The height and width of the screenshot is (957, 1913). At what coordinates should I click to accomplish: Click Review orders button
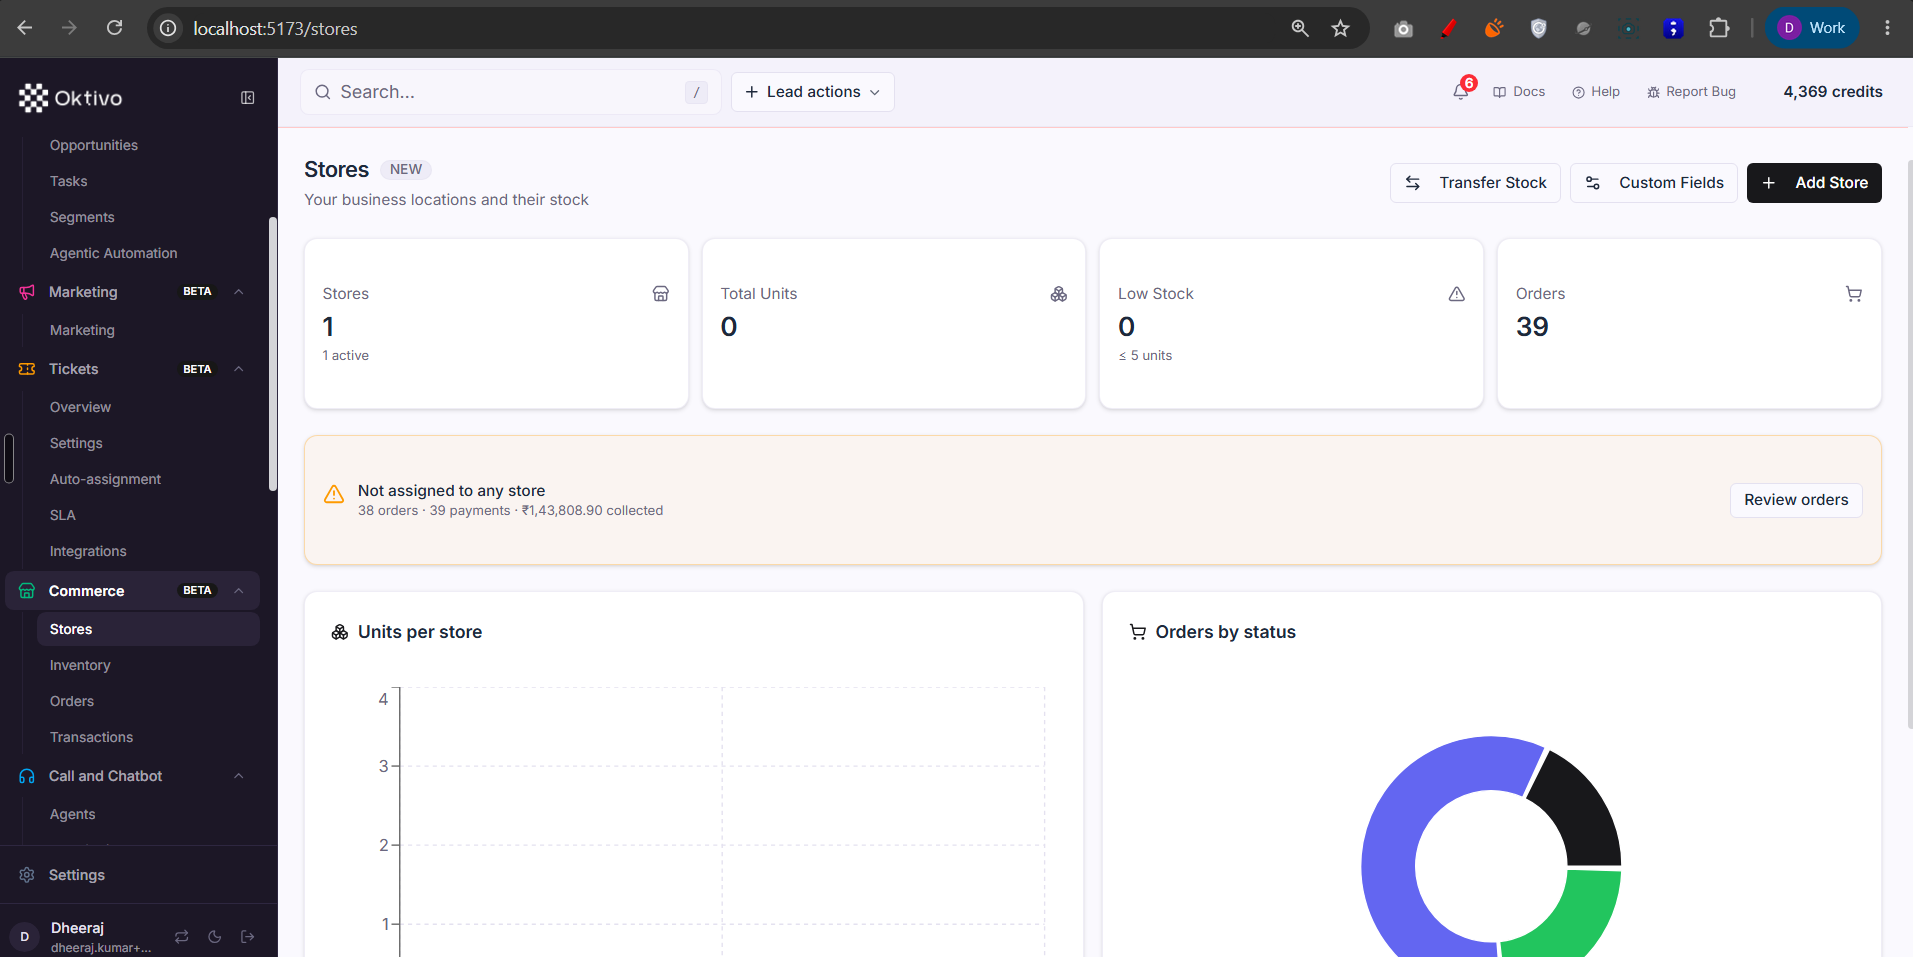click(x=1796, y=500)
